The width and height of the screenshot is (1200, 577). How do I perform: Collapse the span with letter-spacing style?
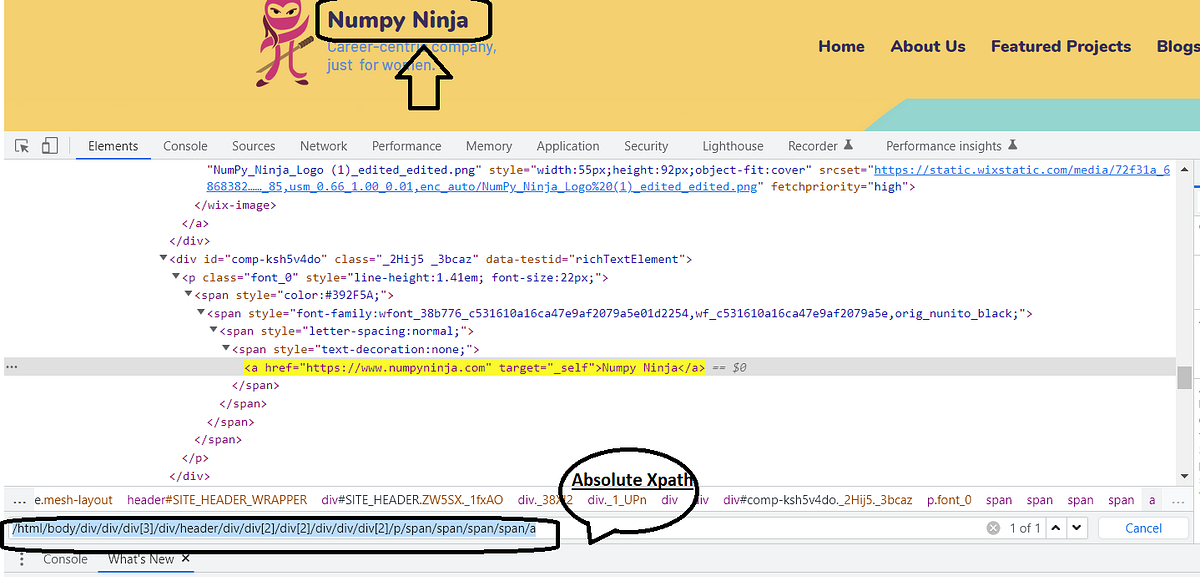(x=213, y=330)
